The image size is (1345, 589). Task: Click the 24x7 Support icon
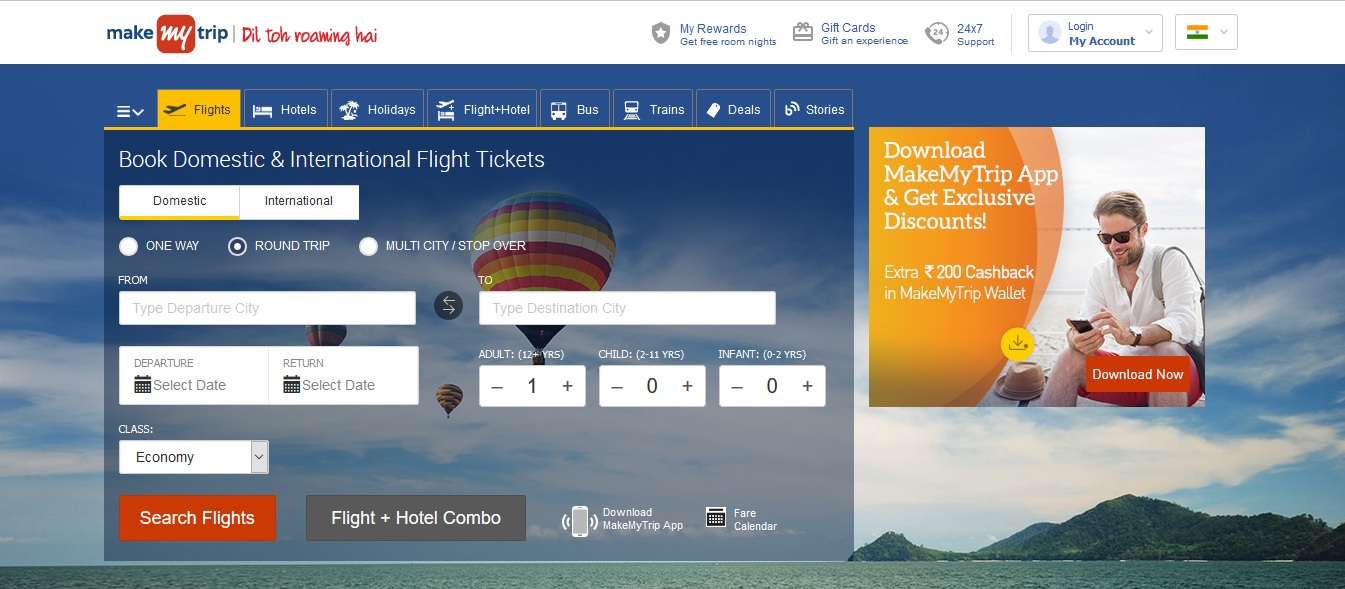tap(937, 34)
